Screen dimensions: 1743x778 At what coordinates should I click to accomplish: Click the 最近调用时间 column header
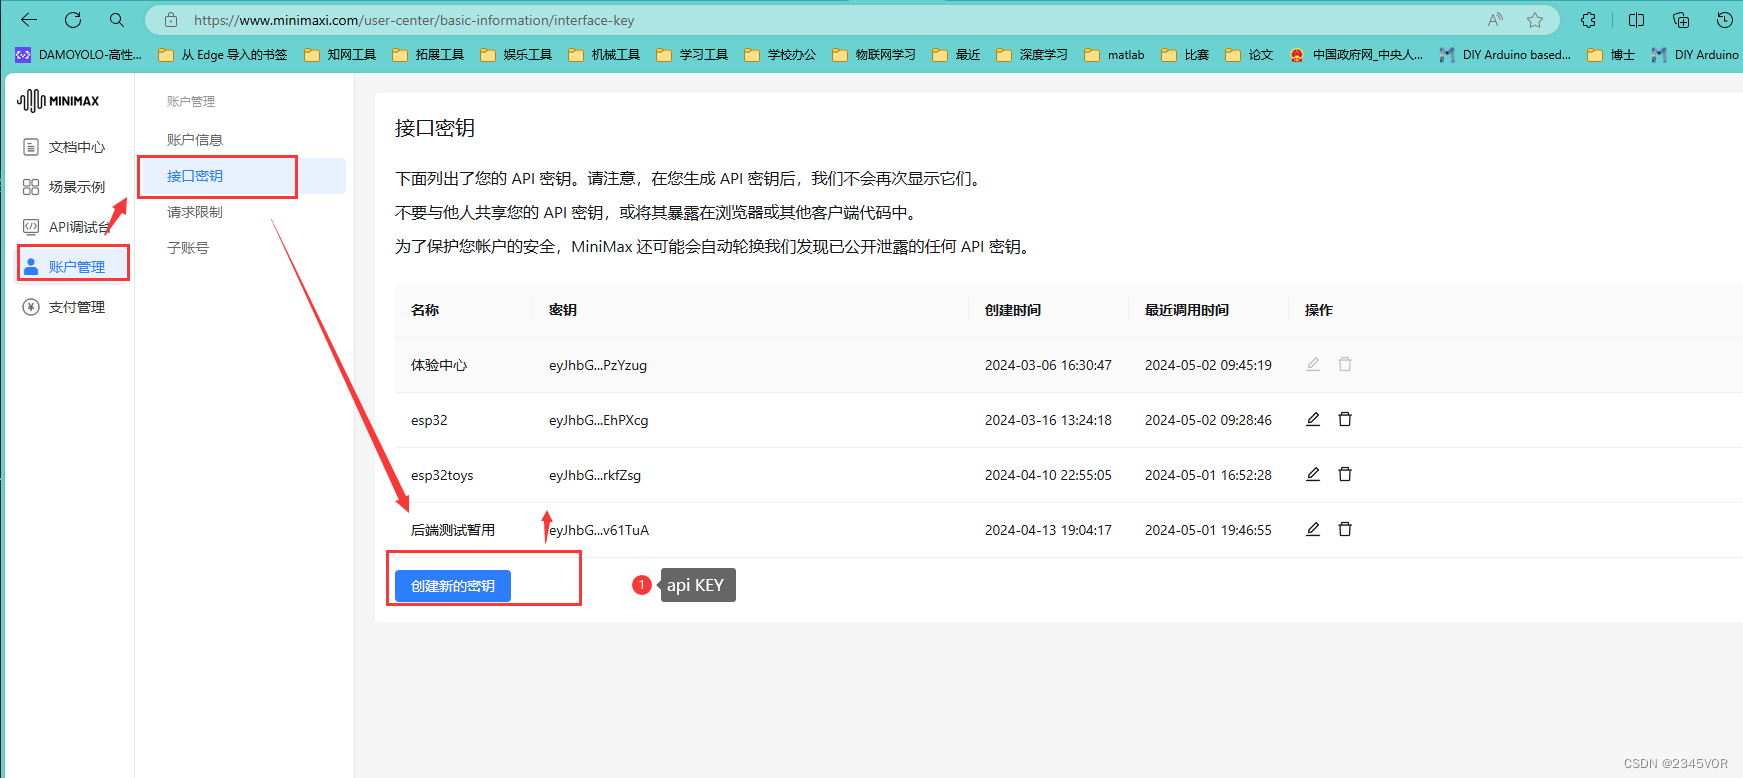[x=1187, y=310]
